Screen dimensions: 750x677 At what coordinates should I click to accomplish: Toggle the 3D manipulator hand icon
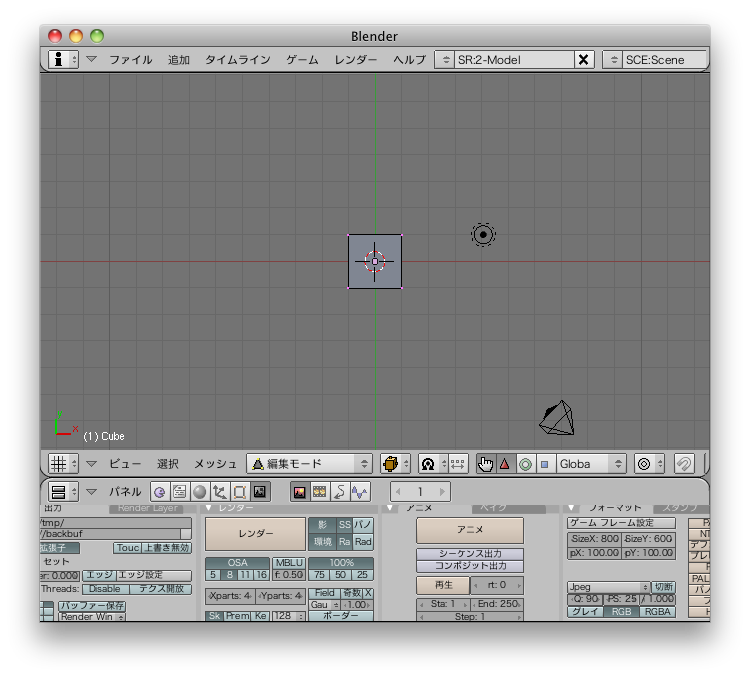485,464
